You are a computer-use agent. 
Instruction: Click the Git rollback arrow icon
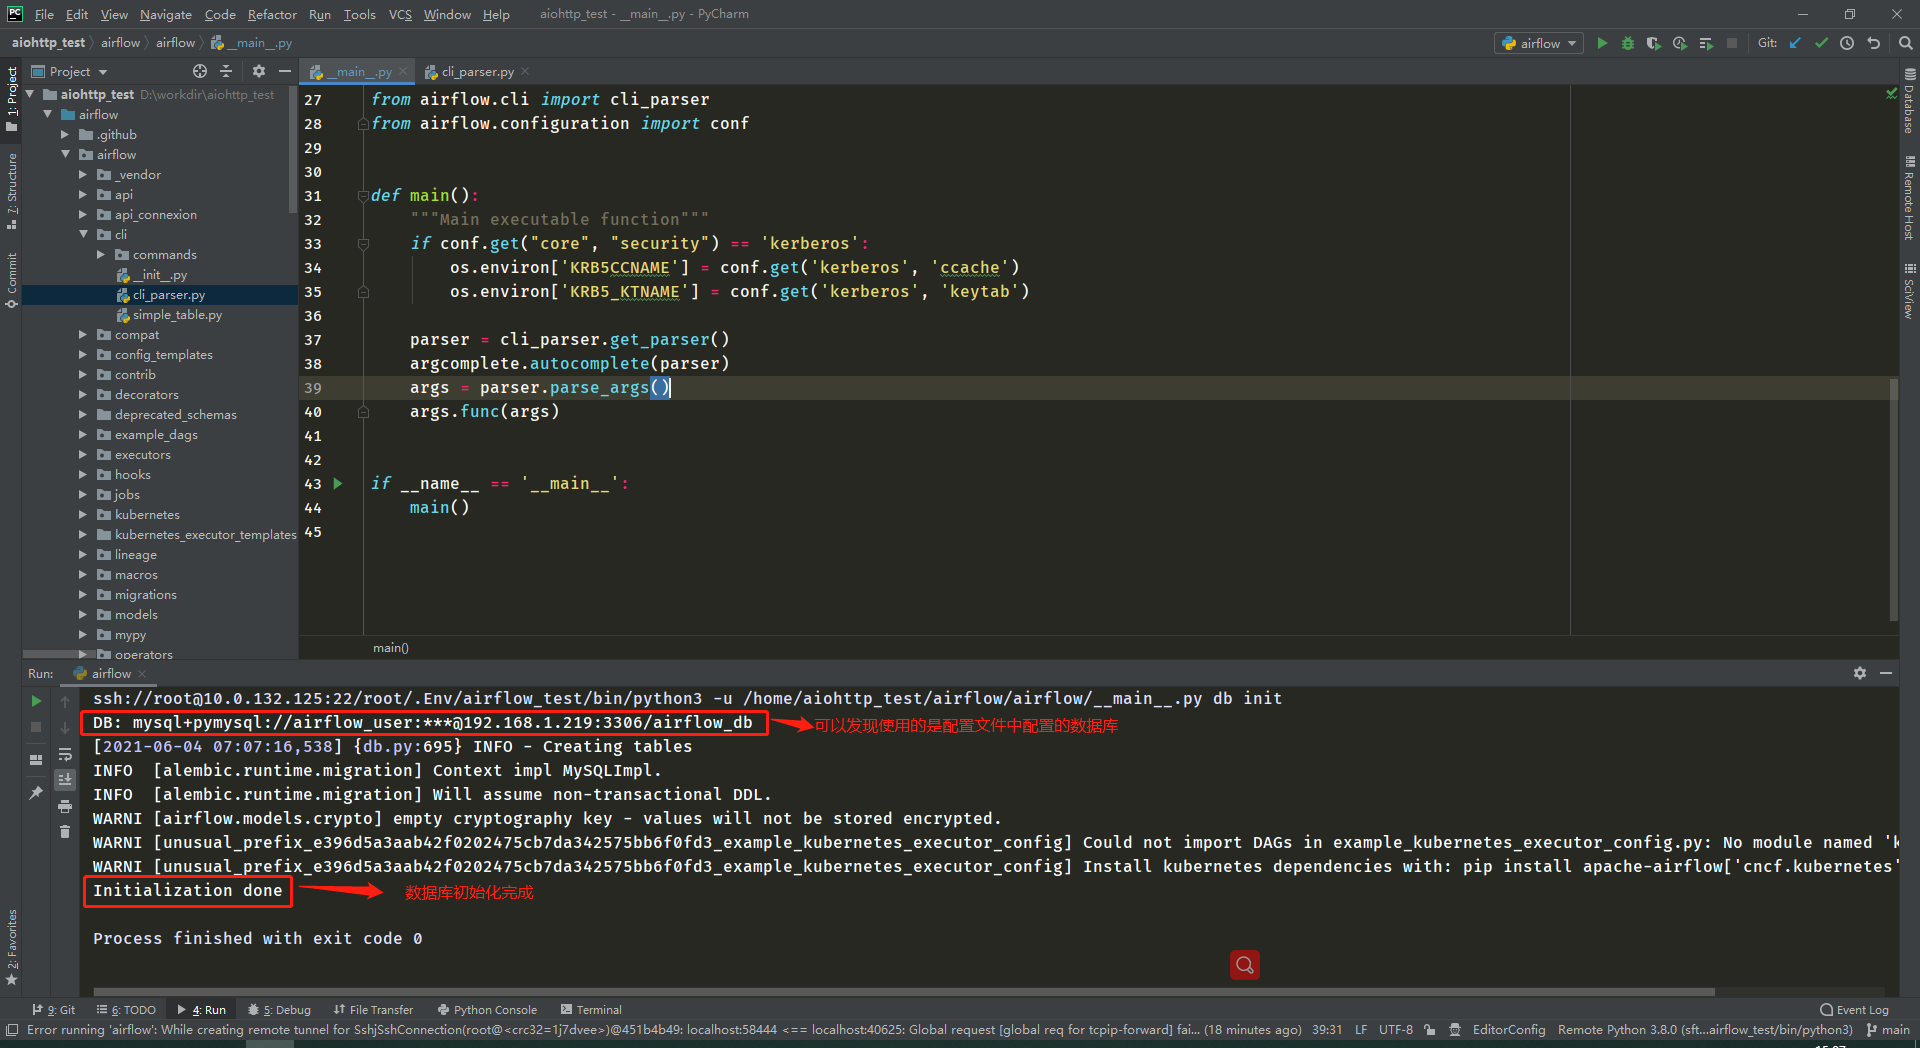pyautogui.click(x=1873, y=43)
